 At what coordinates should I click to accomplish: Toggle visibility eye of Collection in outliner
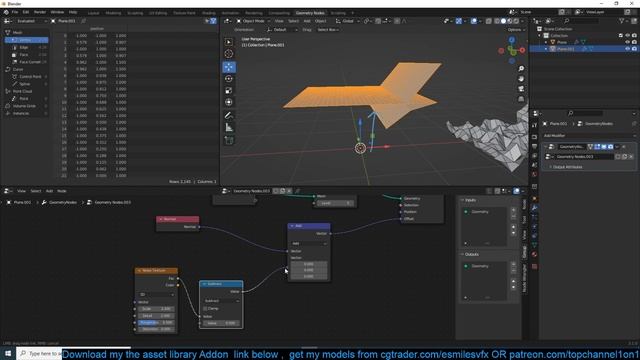pos(627,36)
